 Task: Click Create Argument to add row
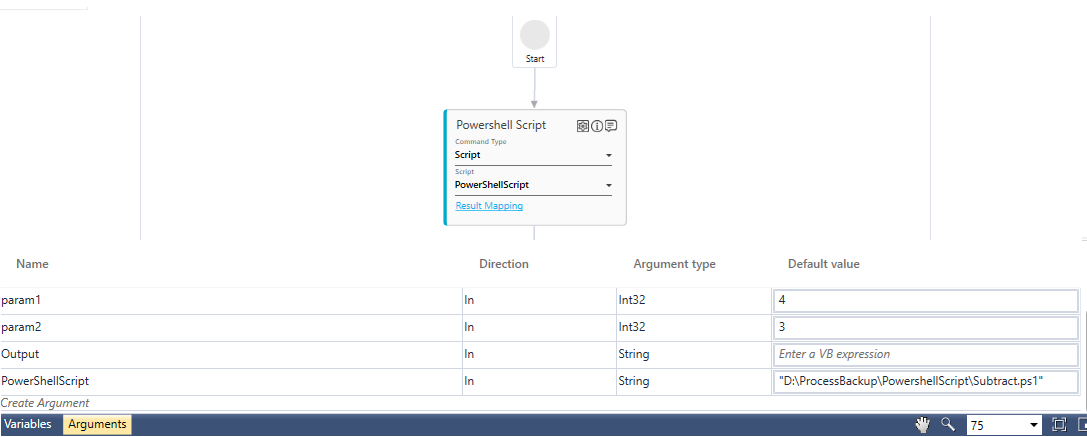[45, 403]
